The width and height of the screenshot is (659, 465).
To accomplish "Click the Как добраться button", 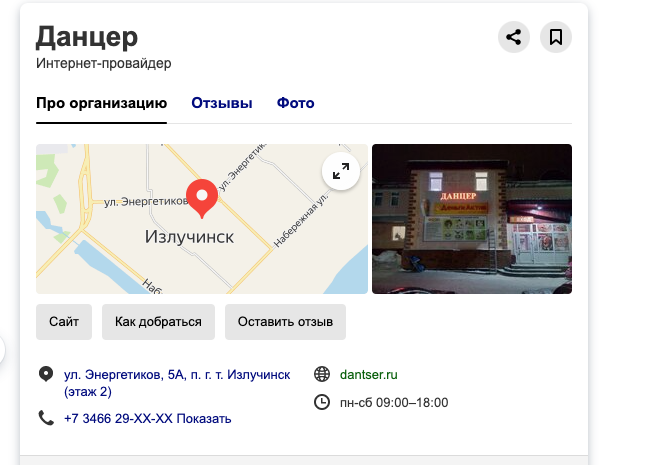I will click(158, 322).
